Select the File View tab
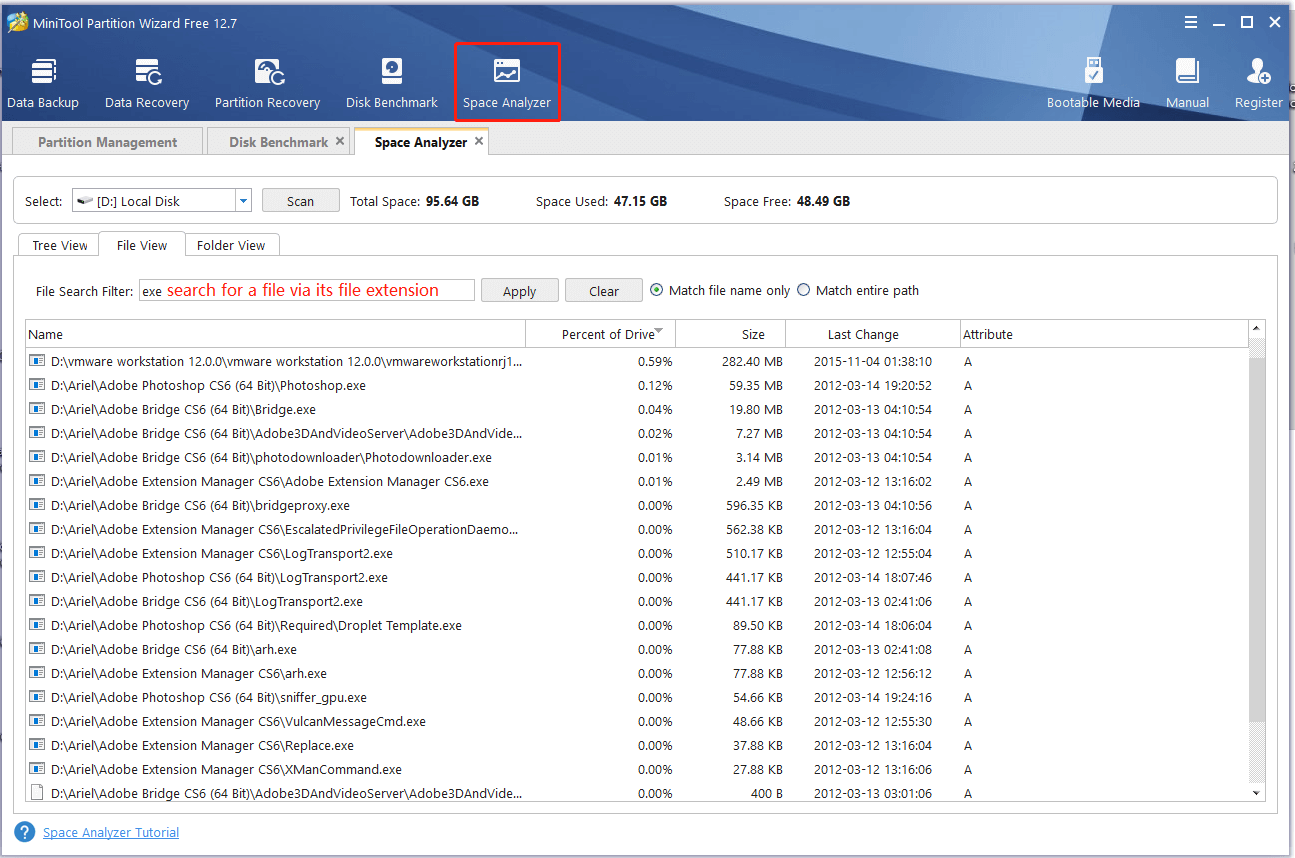 142,245
